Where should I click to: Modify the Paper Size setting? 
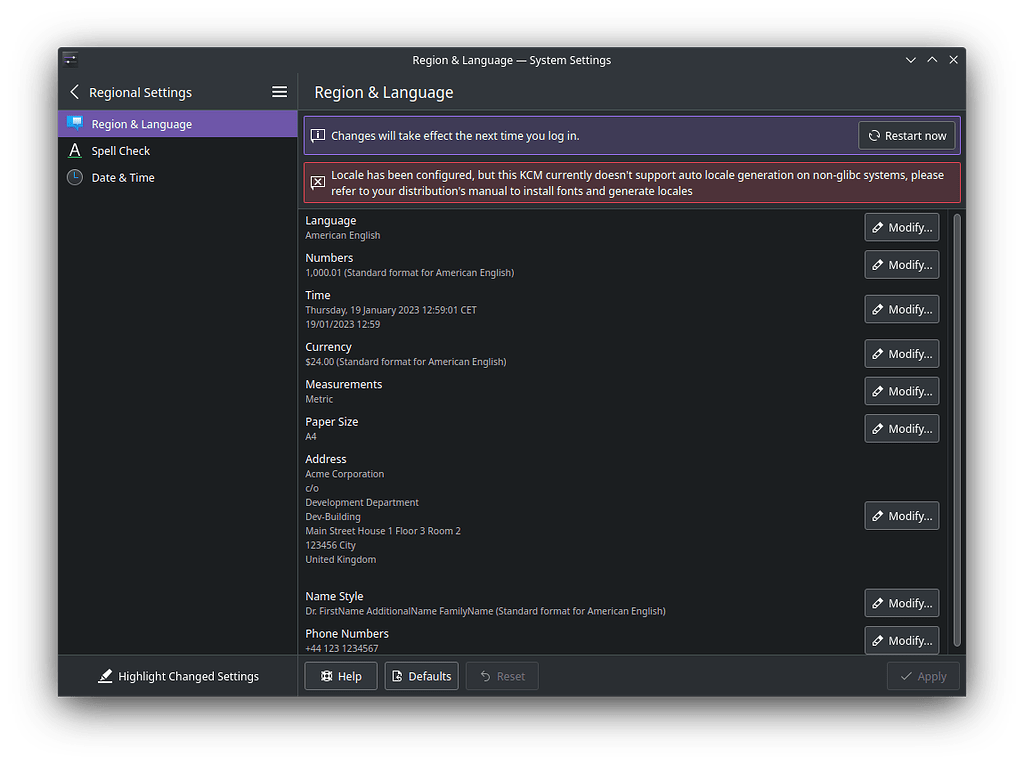[x=901, y=428]
